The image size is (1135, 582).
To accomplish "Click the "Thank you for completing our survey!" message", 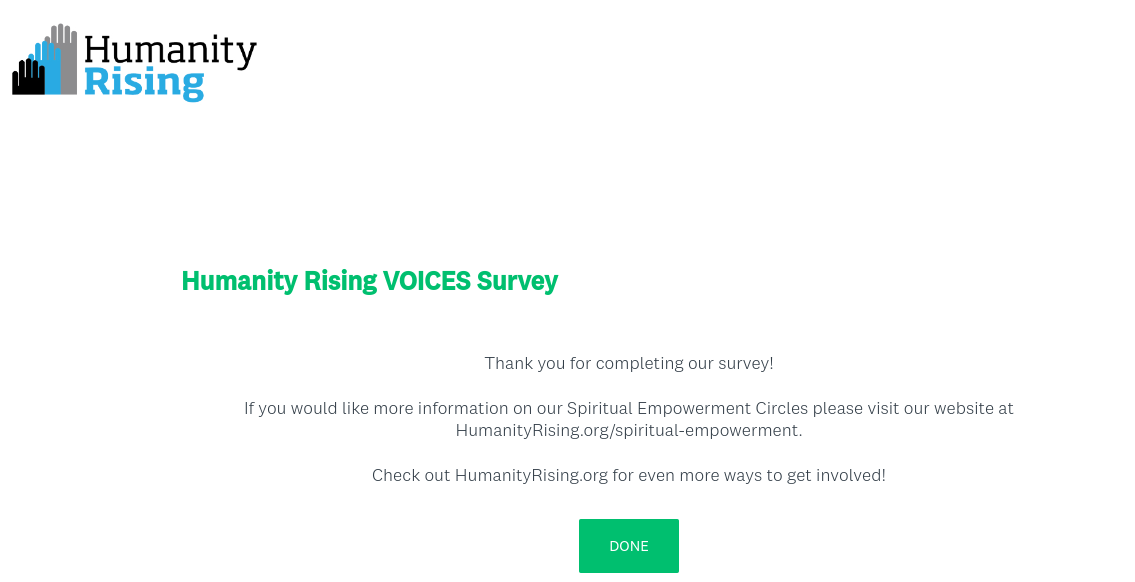I will (x=628, y=363).
